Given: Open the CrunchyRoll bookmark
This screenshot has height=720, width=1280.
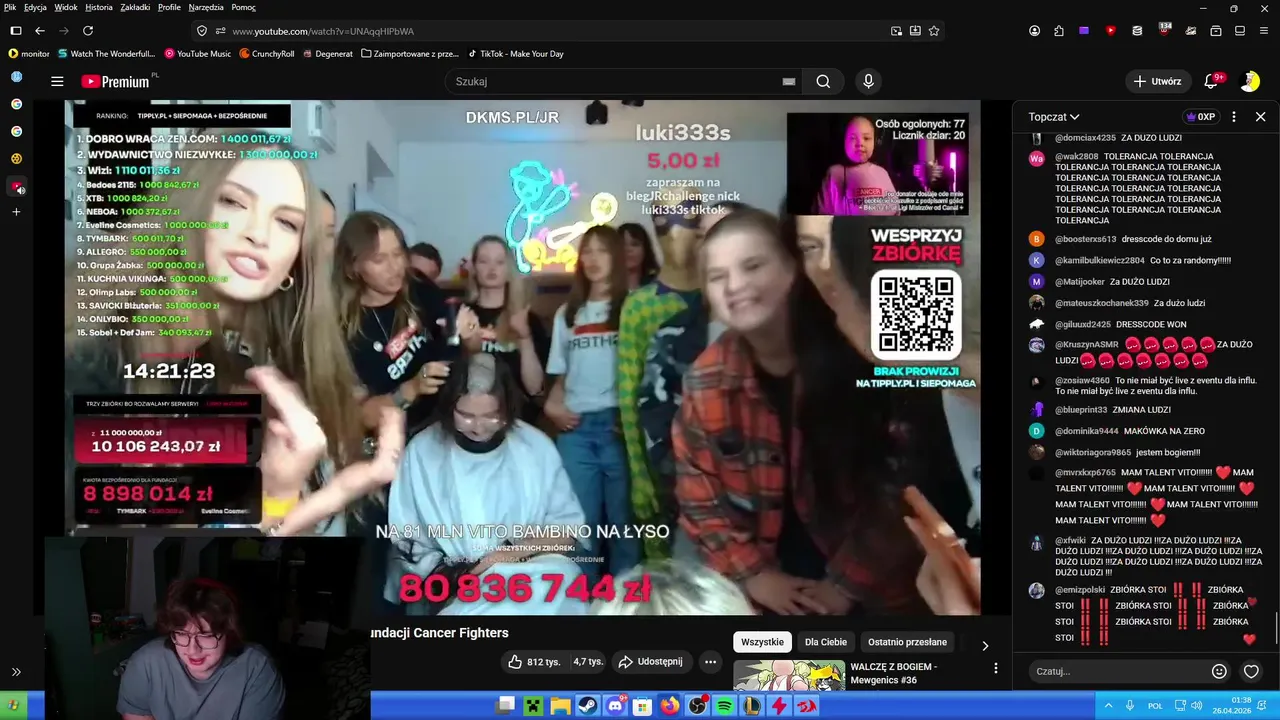Looking at the screenshot, I should click(266, 54).
